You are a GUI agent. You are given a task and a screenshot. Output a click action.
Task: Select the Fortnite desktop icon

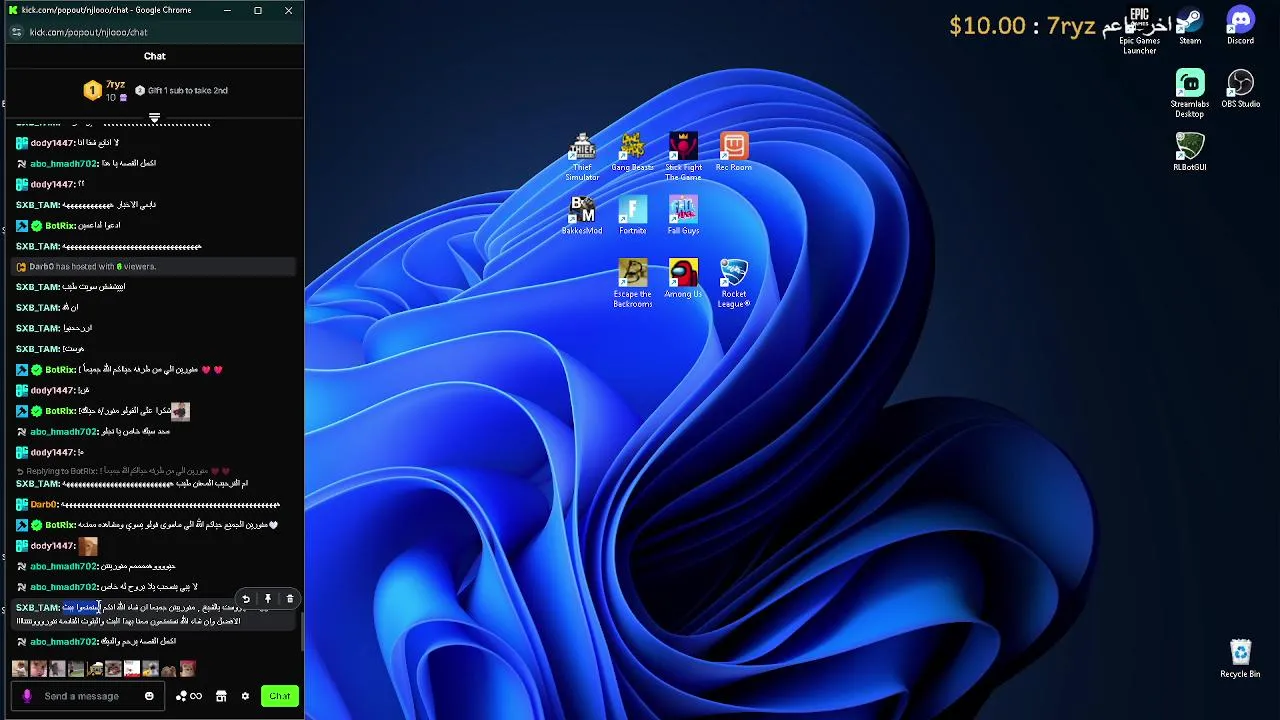[x=632, y=215]
